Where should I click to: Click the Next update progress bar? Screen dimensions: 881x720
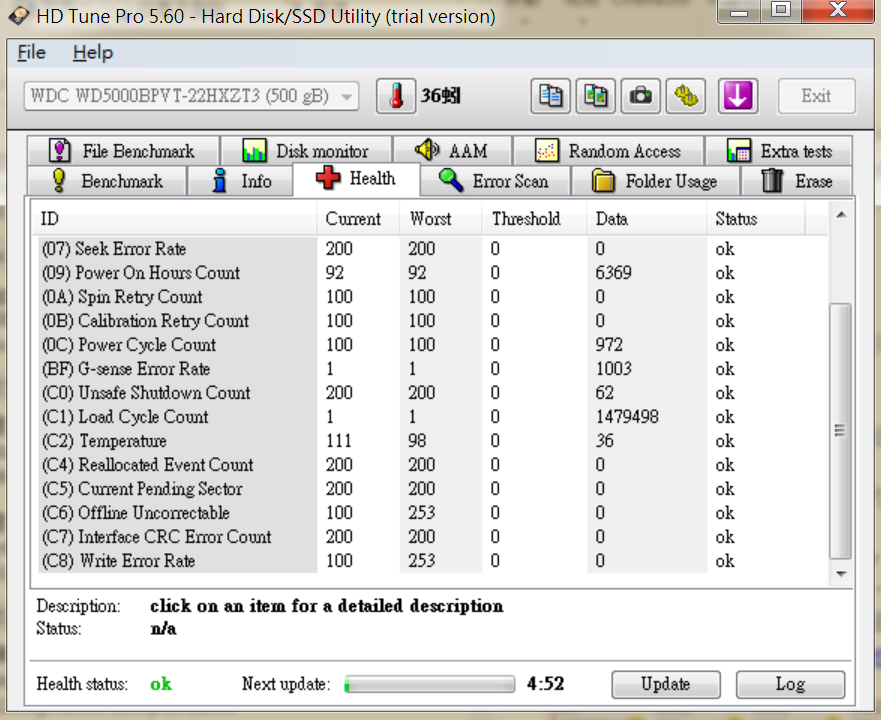coord(430,684)
